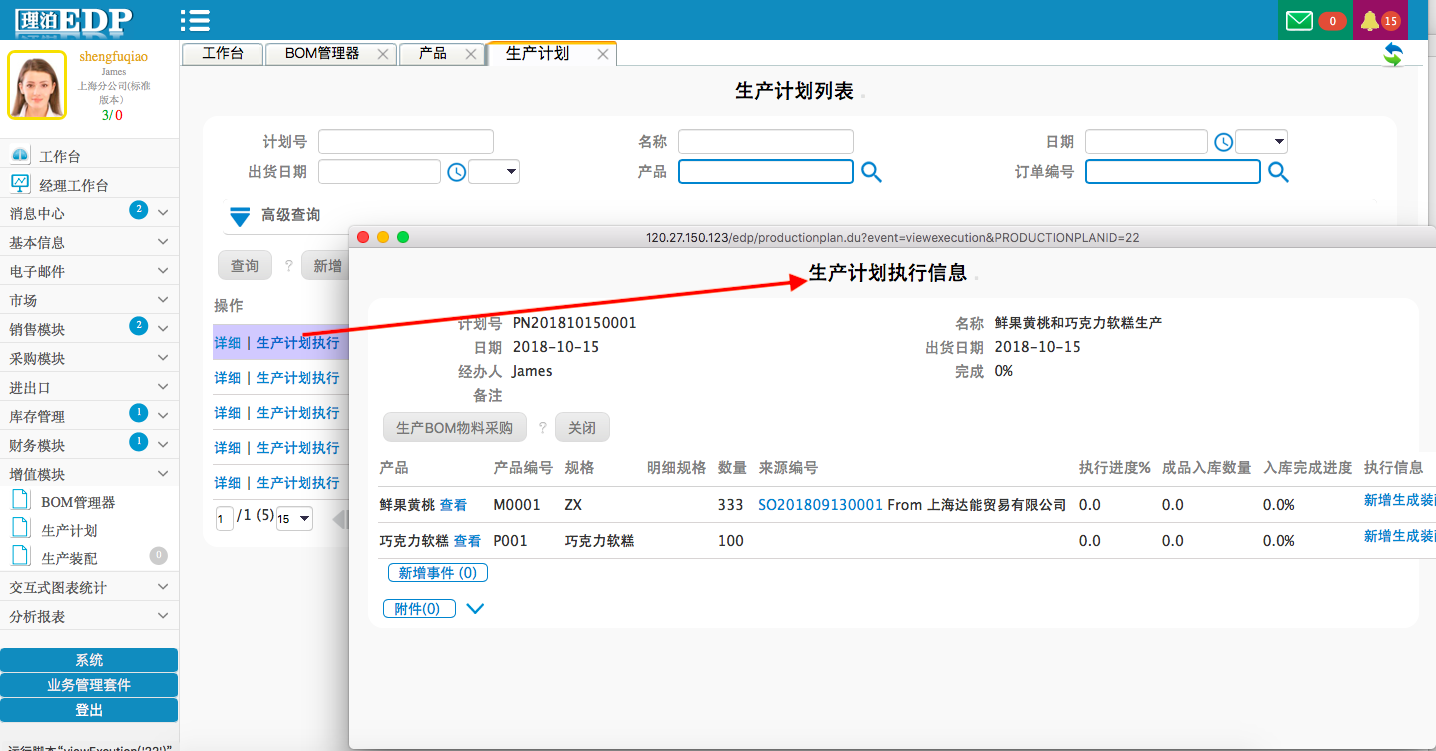Screen dimensions: 1436x751
Task: Click the clock icon next to 出货日期 field
Action: point(456,172)
